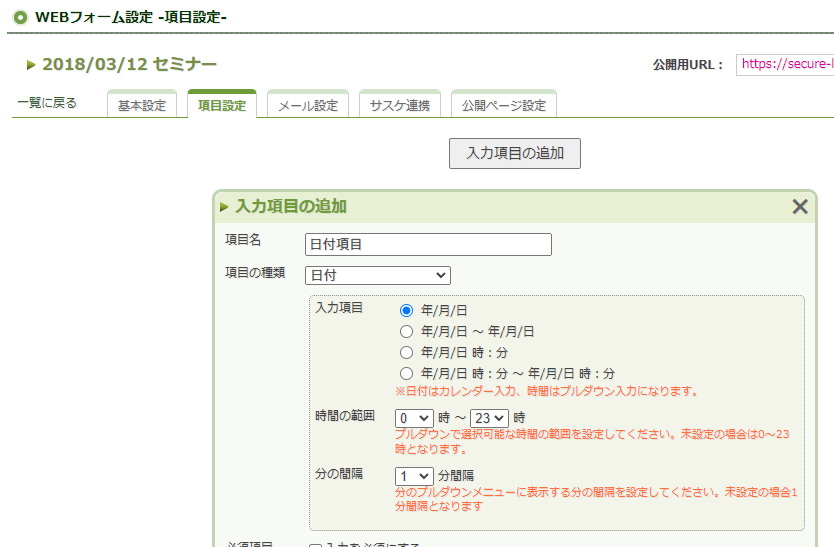Select the single 年/月/日 時:分 radio option
This screenshot has height=547, width=834.
point(406,352)
